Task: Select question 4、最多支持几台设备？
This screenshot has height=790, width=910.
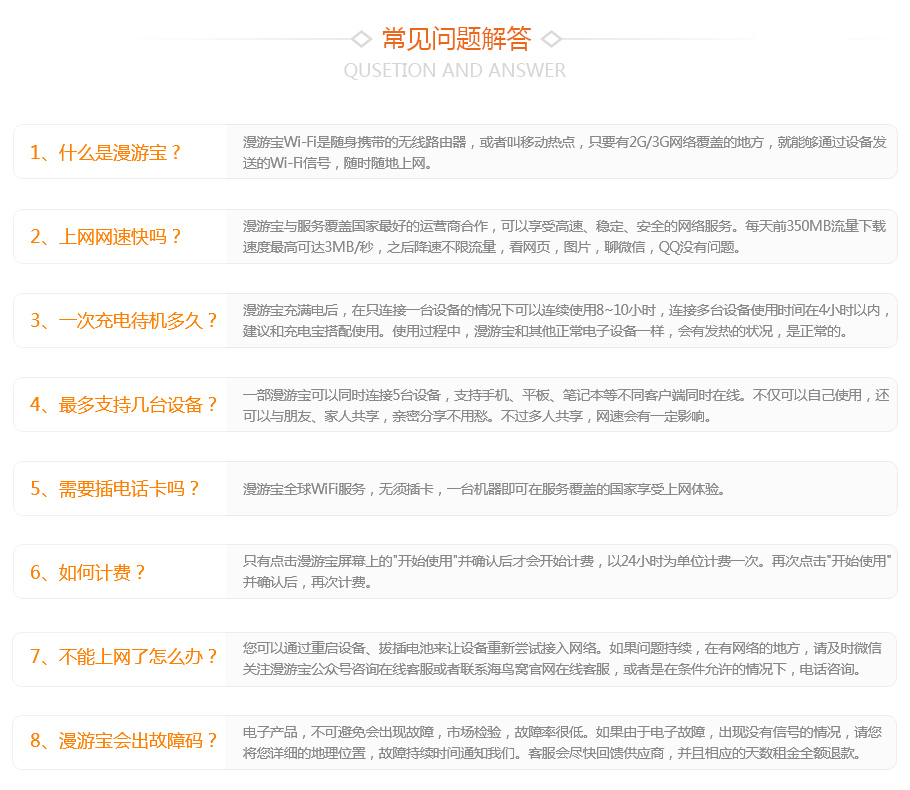Action: pyautogui.click(x=123, y=405)
